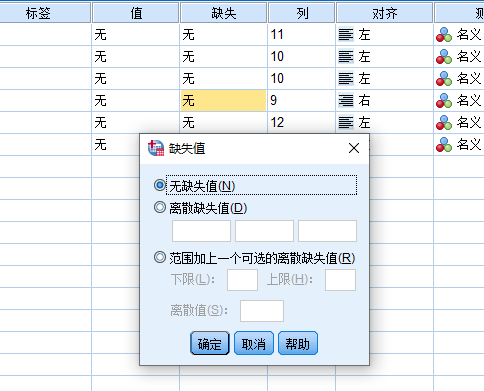Click the 值 column header
The width and height of the screenshot is (484, 391).
click(x=136, y=13)
